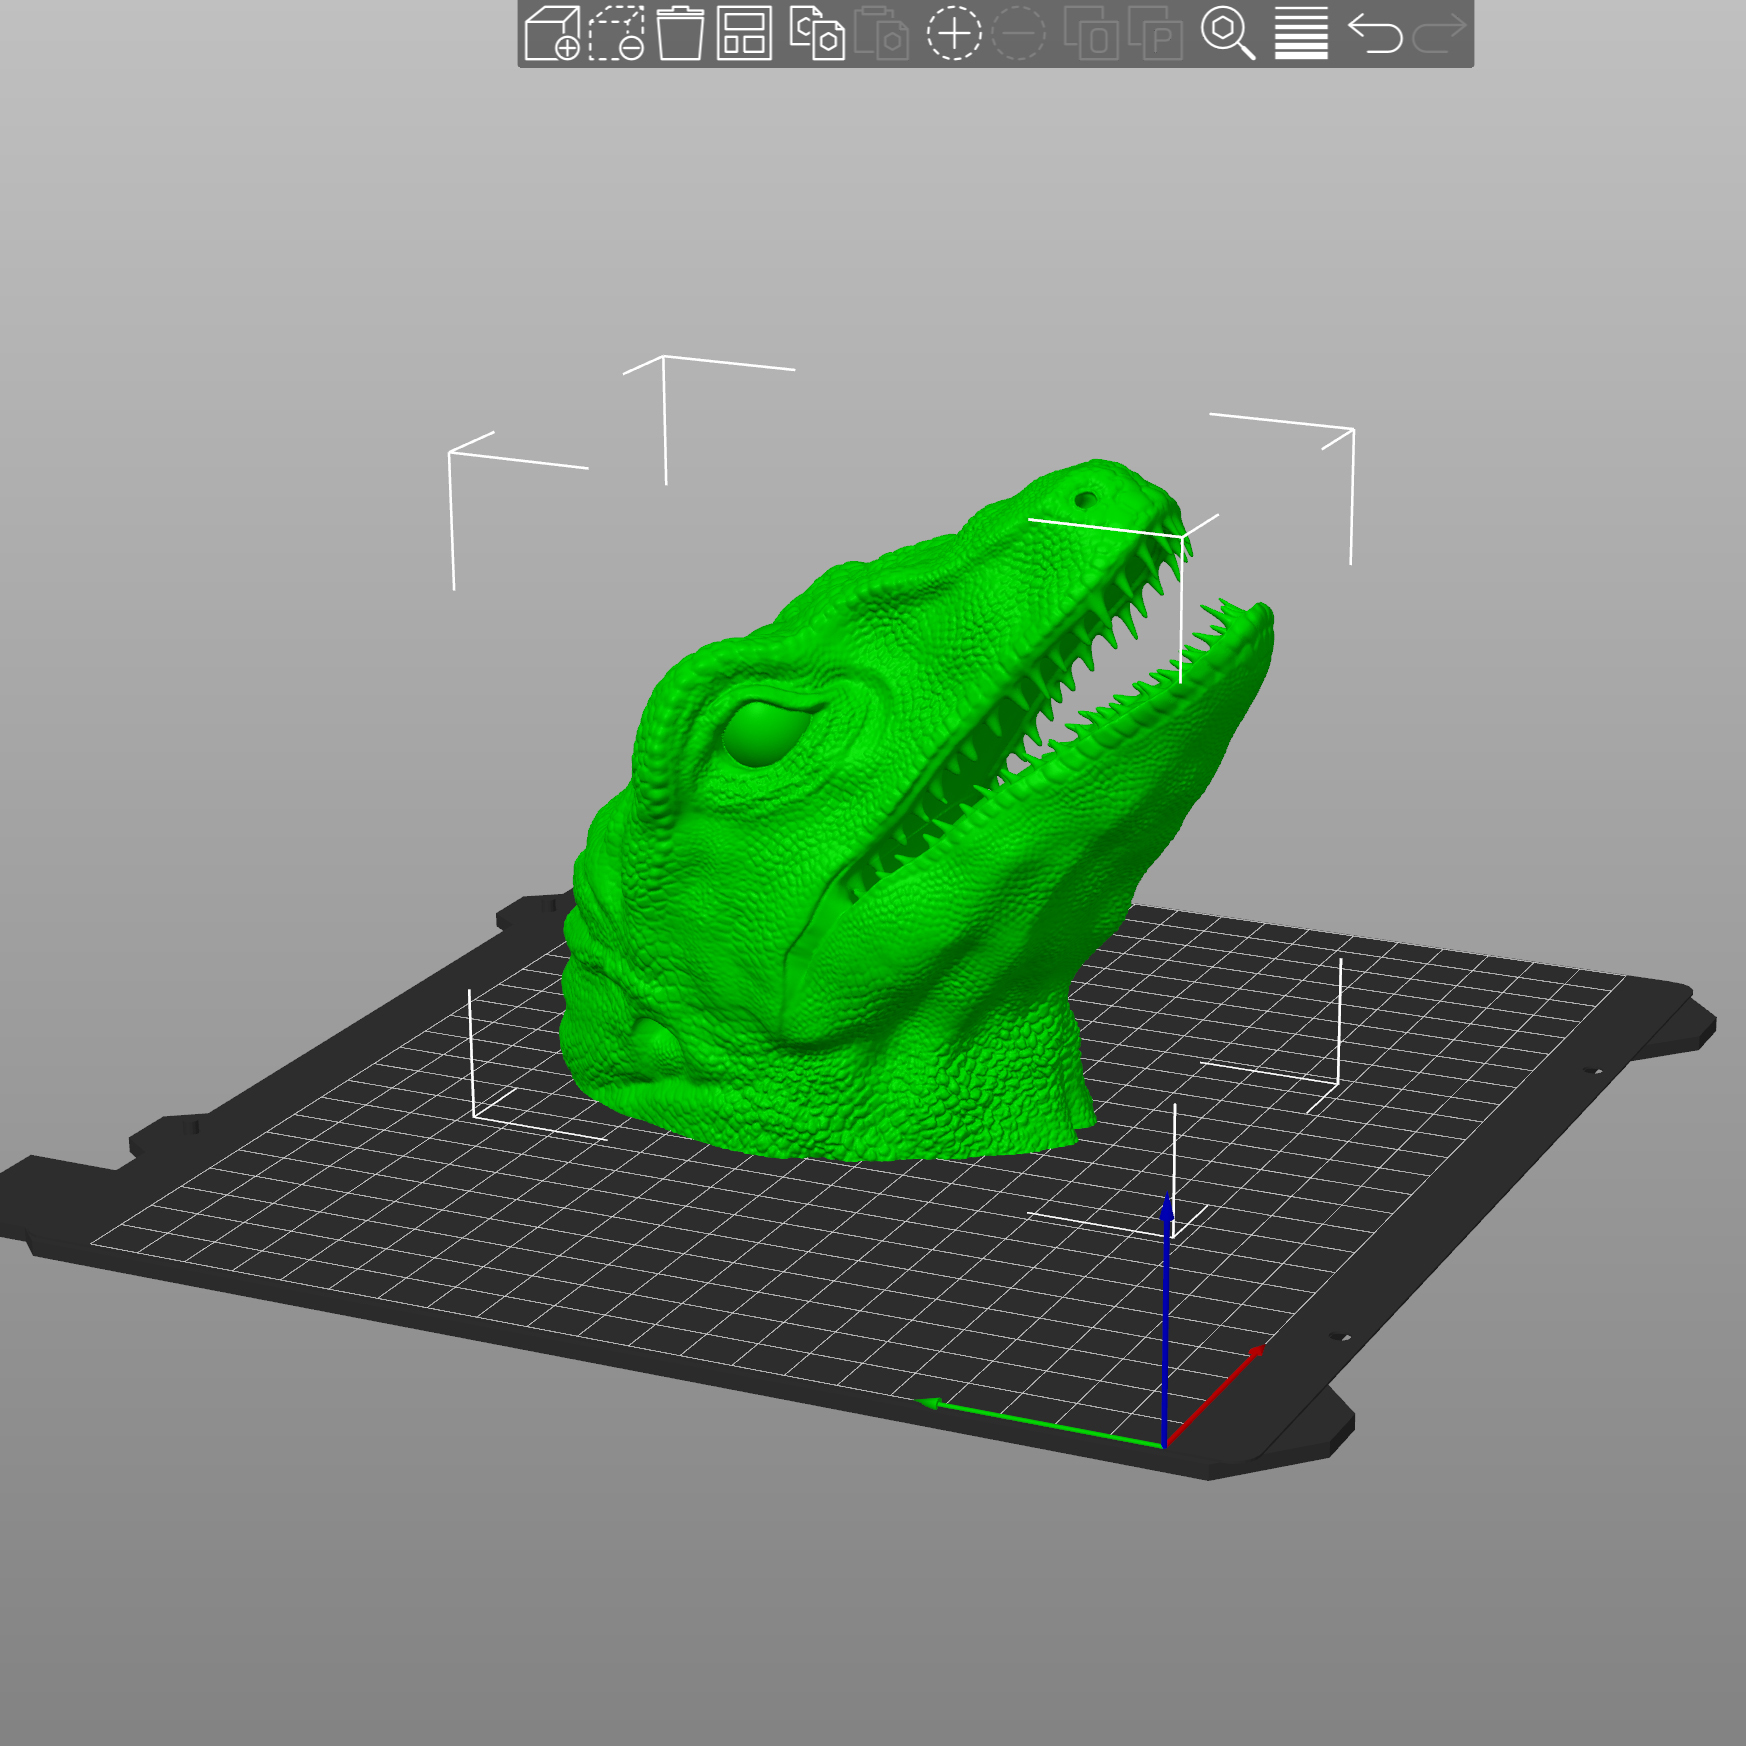Undo the last action
This screenshot has width=1746, height=1746.
(1375, 33)
